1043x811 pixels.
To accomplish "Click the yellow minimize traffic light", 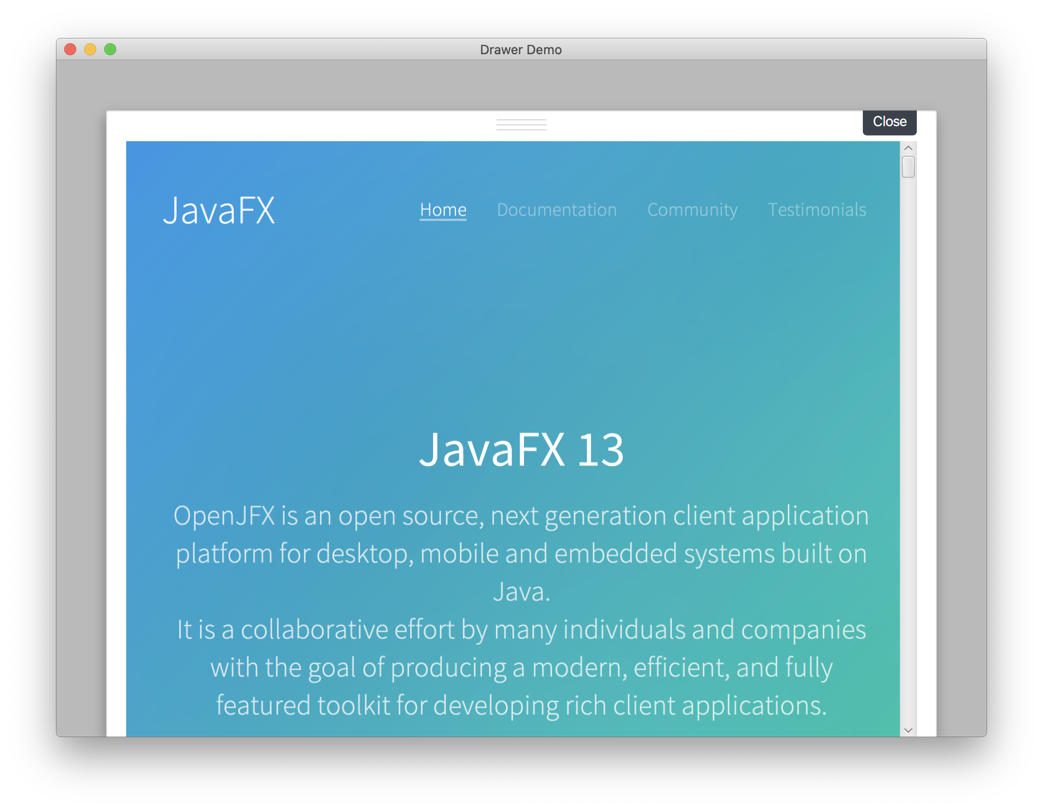I will 88,47.
